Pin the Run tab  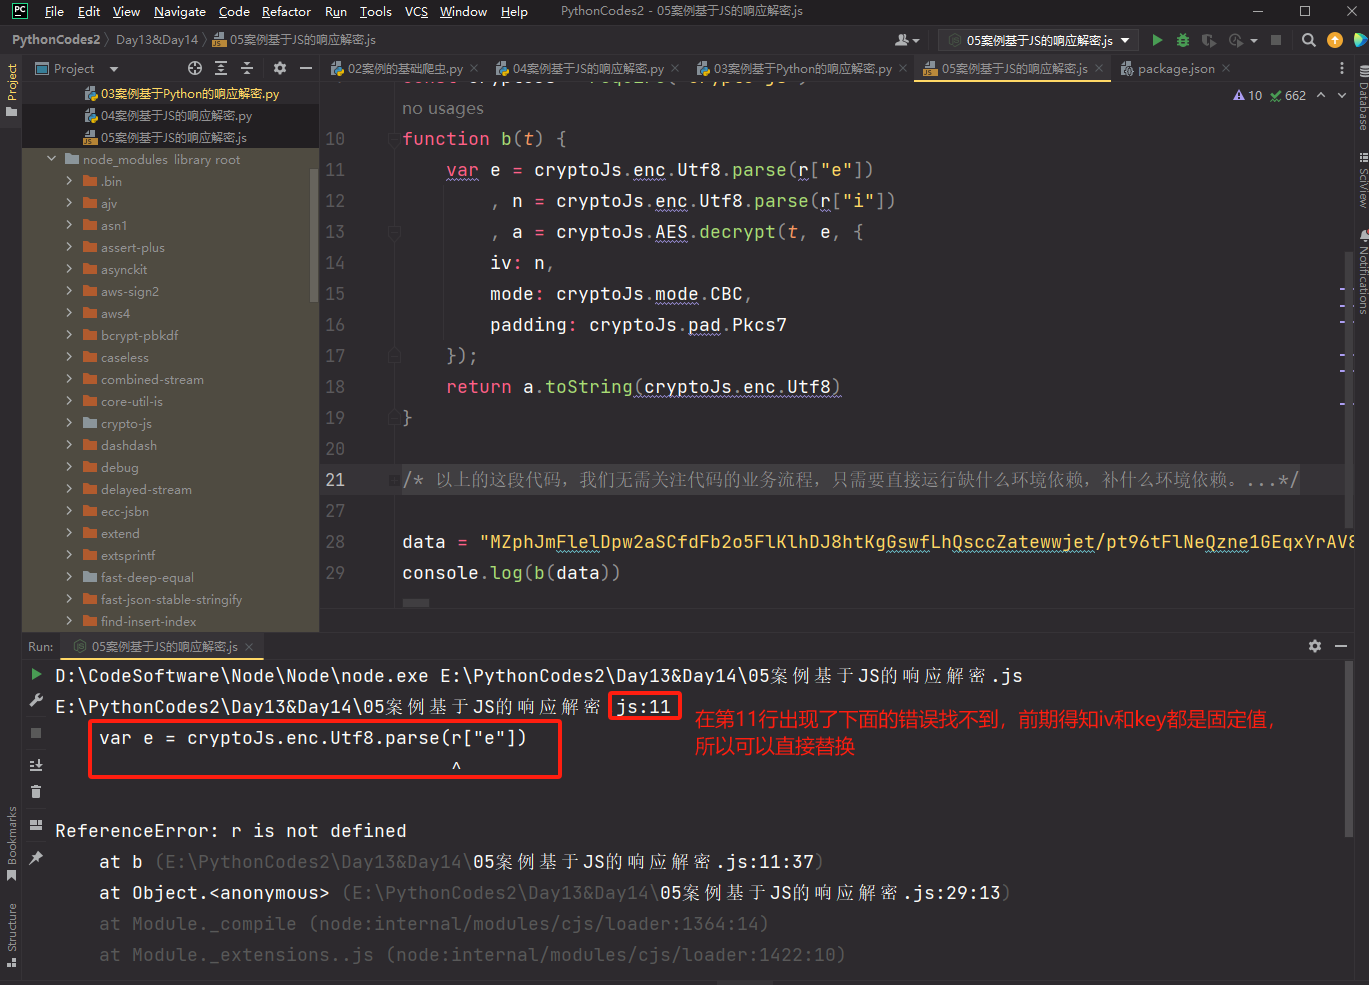(36, 858)
